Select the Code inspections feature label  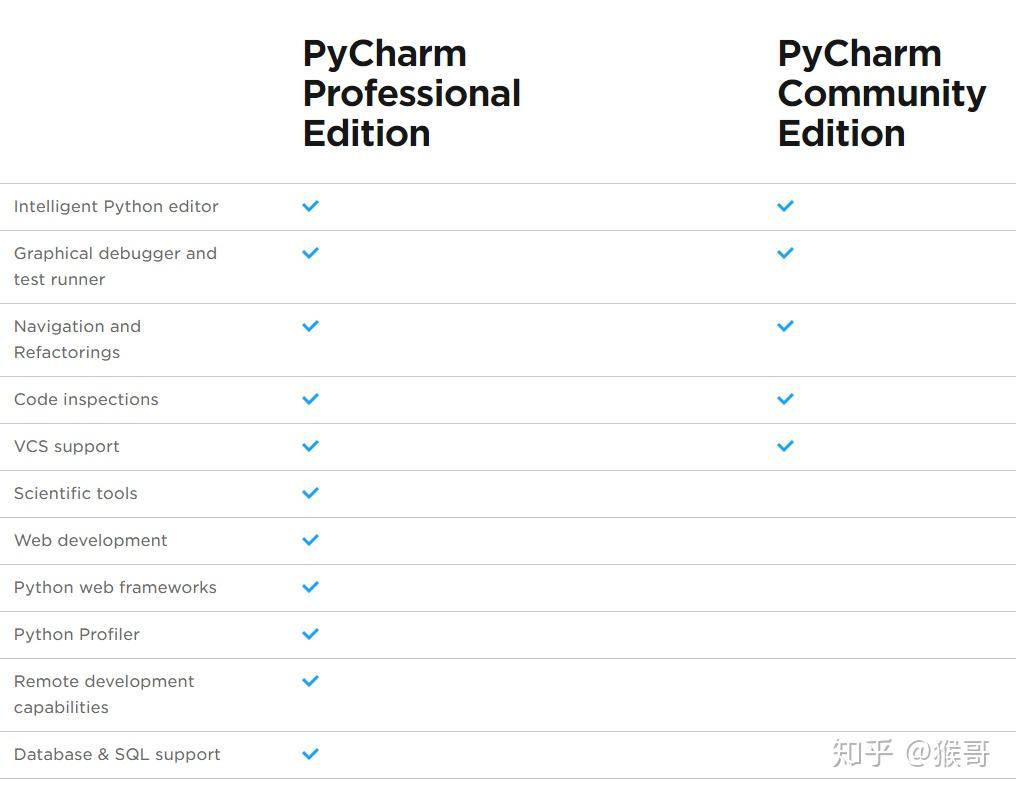(86, 399)
